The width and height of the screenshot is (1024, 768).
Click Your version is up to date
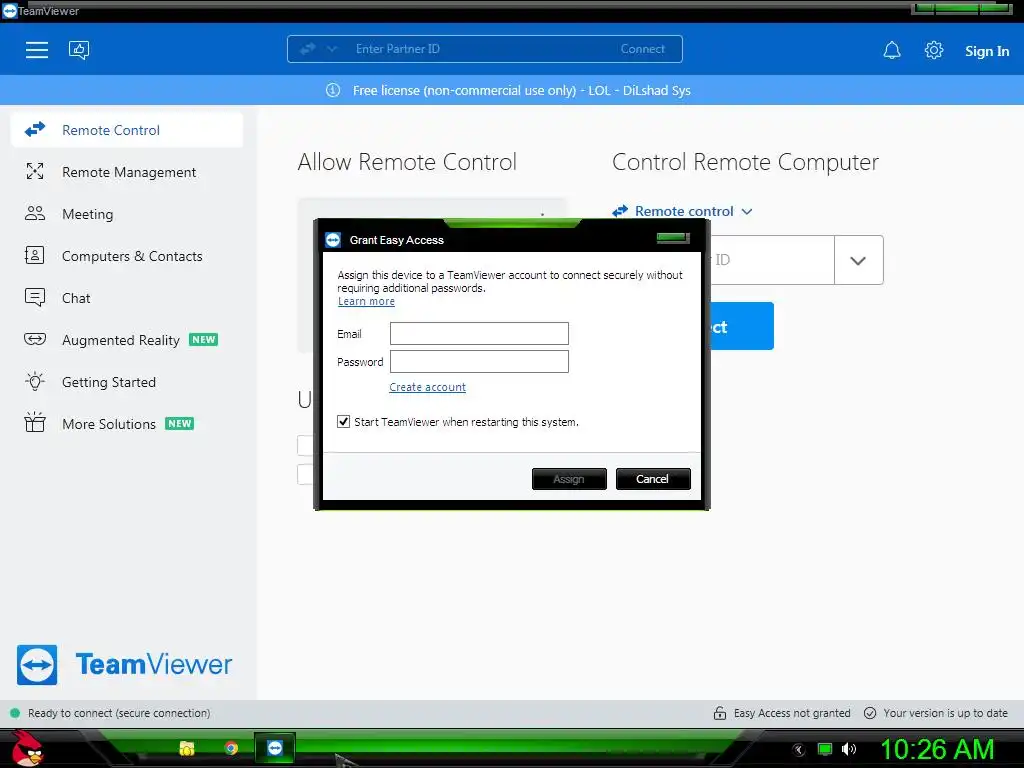[945, 713]
